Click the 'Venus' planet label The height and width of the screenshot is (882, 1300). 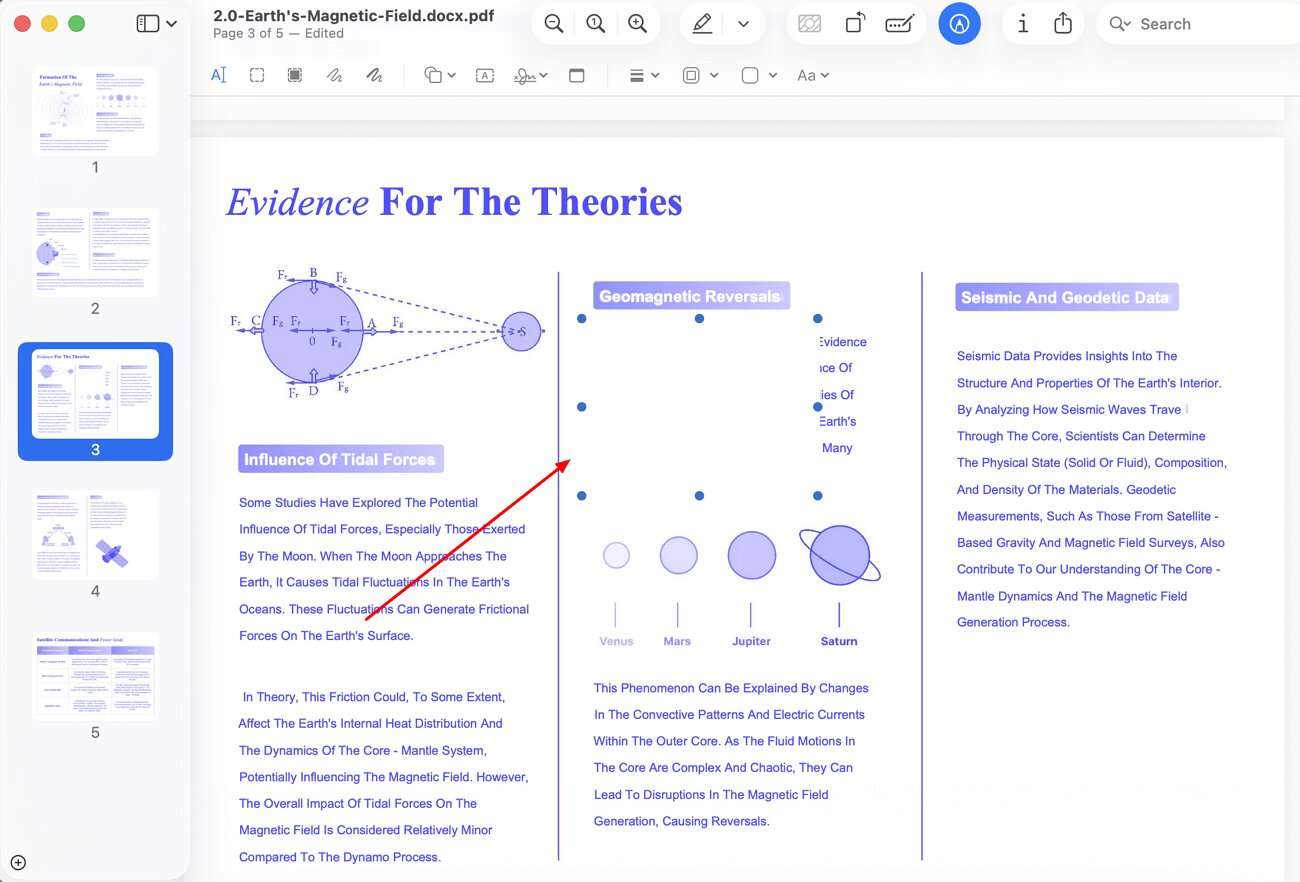pos(616,641)
